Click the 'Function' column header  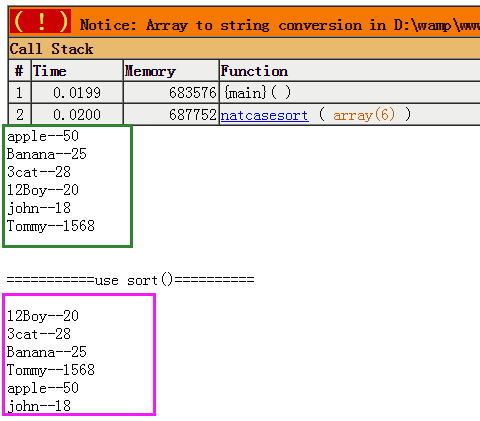click(x=350, y=71)
